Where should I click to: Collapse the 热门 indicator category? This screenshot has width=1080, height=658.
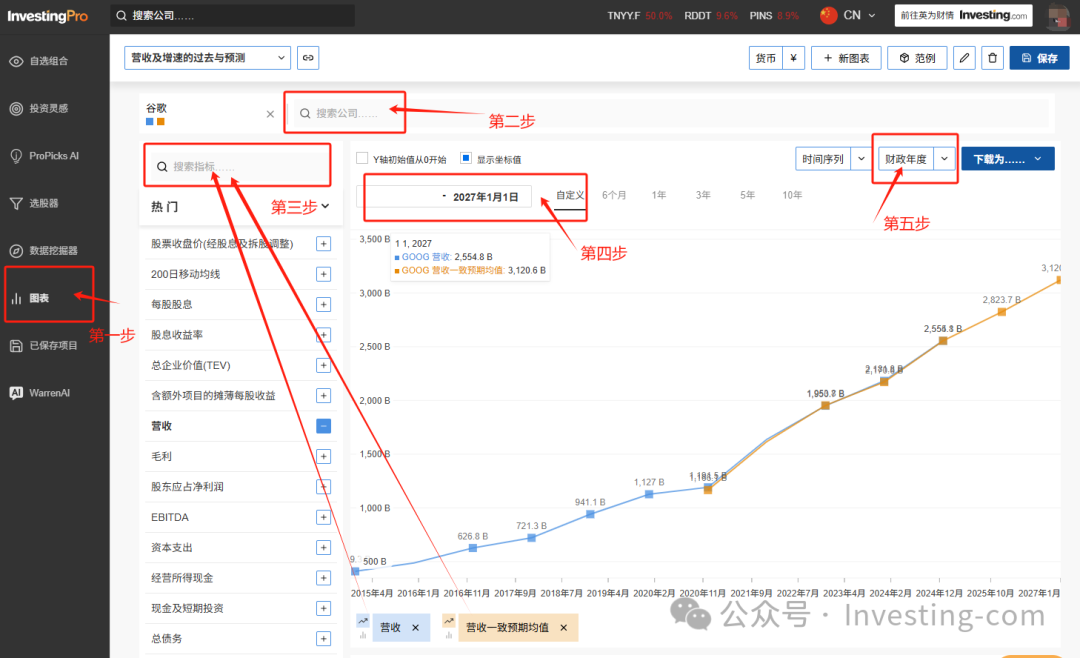coord(325,206)
